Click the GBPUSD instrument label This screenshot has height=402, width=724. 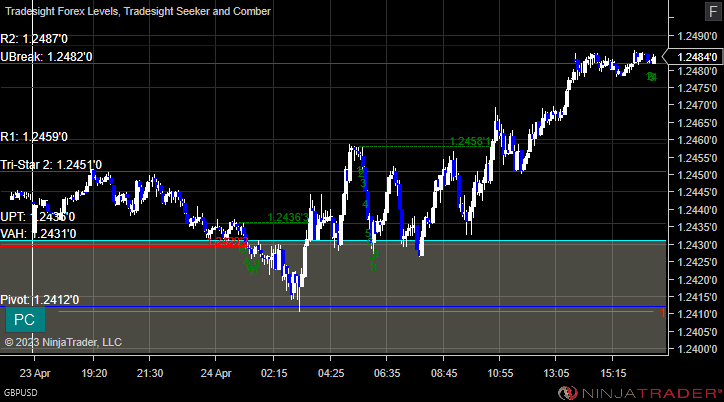click(21, 393)
